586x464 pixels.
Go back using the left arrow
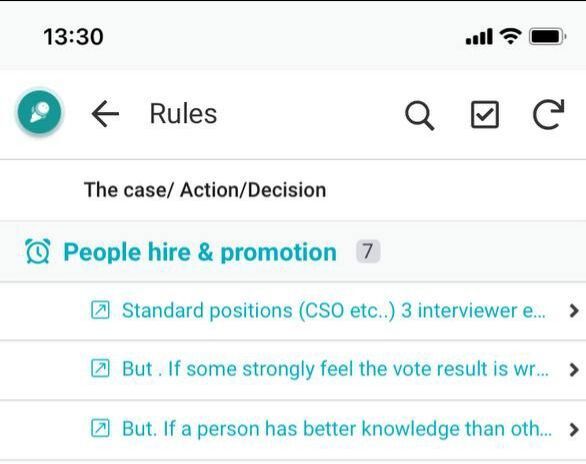pos(105,114)
